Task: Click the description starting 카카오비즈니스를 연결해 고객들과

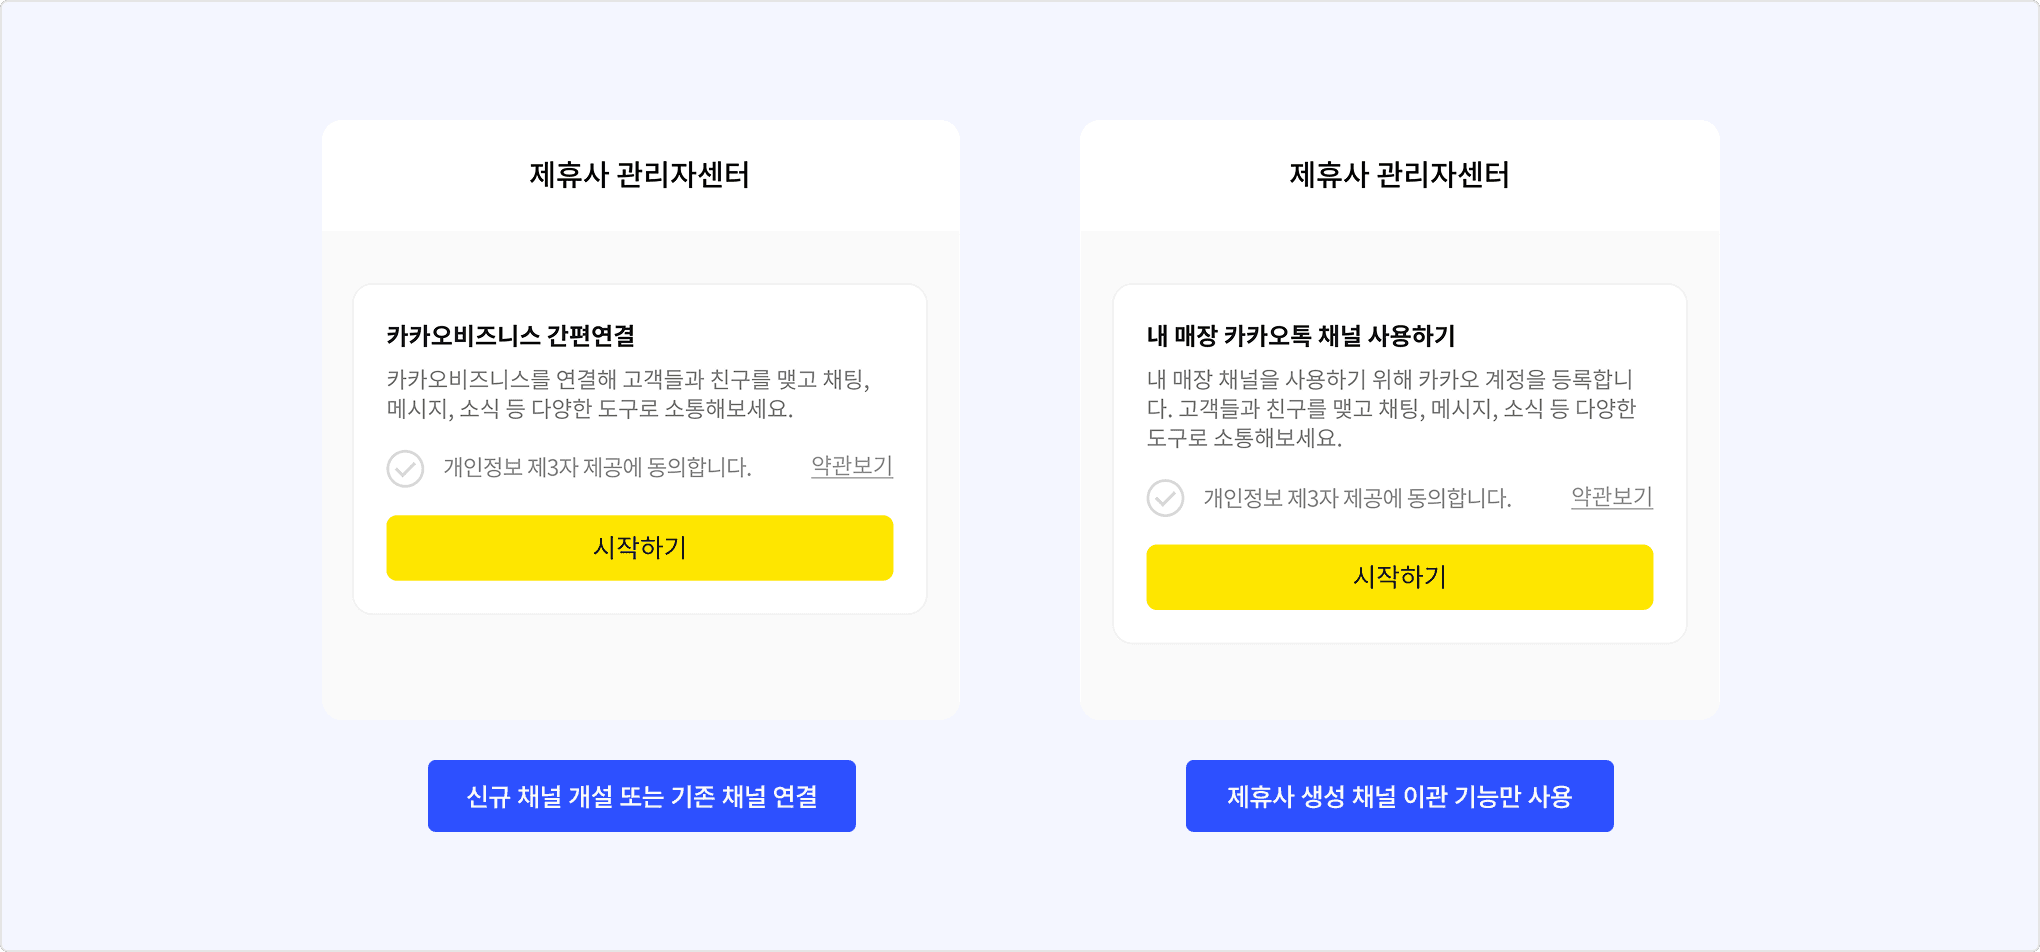Action: (628, 380)
